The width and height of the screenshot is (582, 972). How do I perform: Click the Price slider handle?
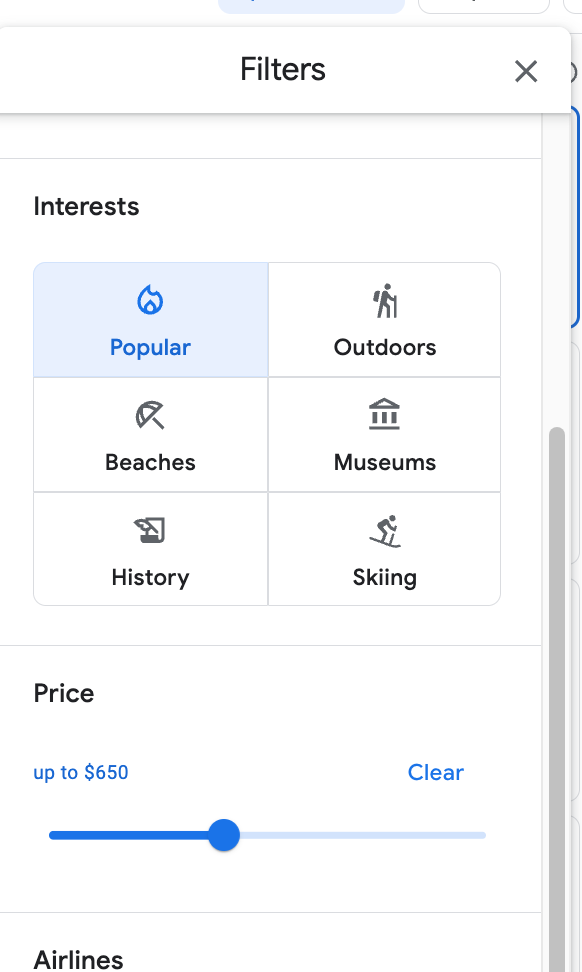[x=224, y=835]
